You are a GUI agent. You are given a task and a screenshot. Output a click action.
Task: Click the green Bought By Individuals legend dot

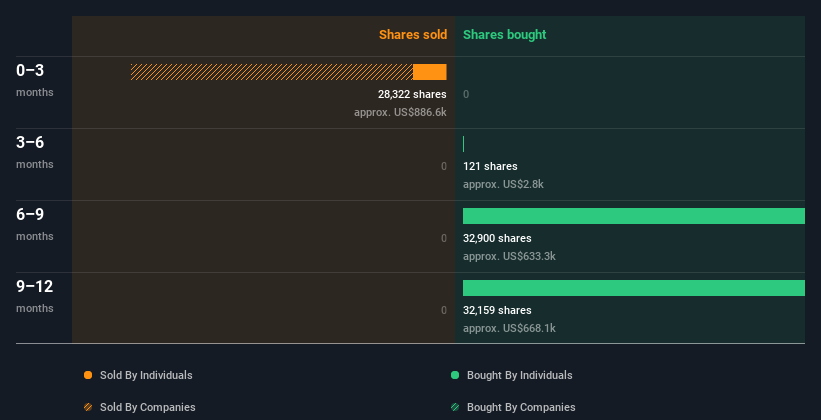[x=454, y=375]
